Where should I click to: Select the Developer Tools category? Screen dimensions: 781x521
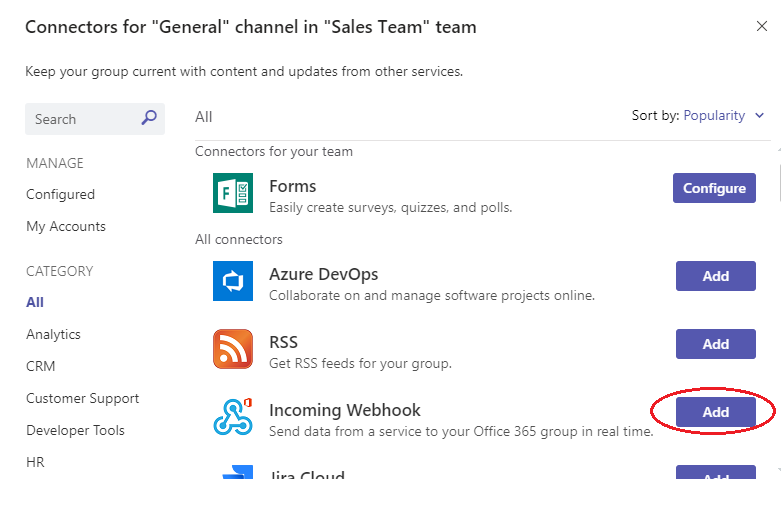(x=75, y=430)
